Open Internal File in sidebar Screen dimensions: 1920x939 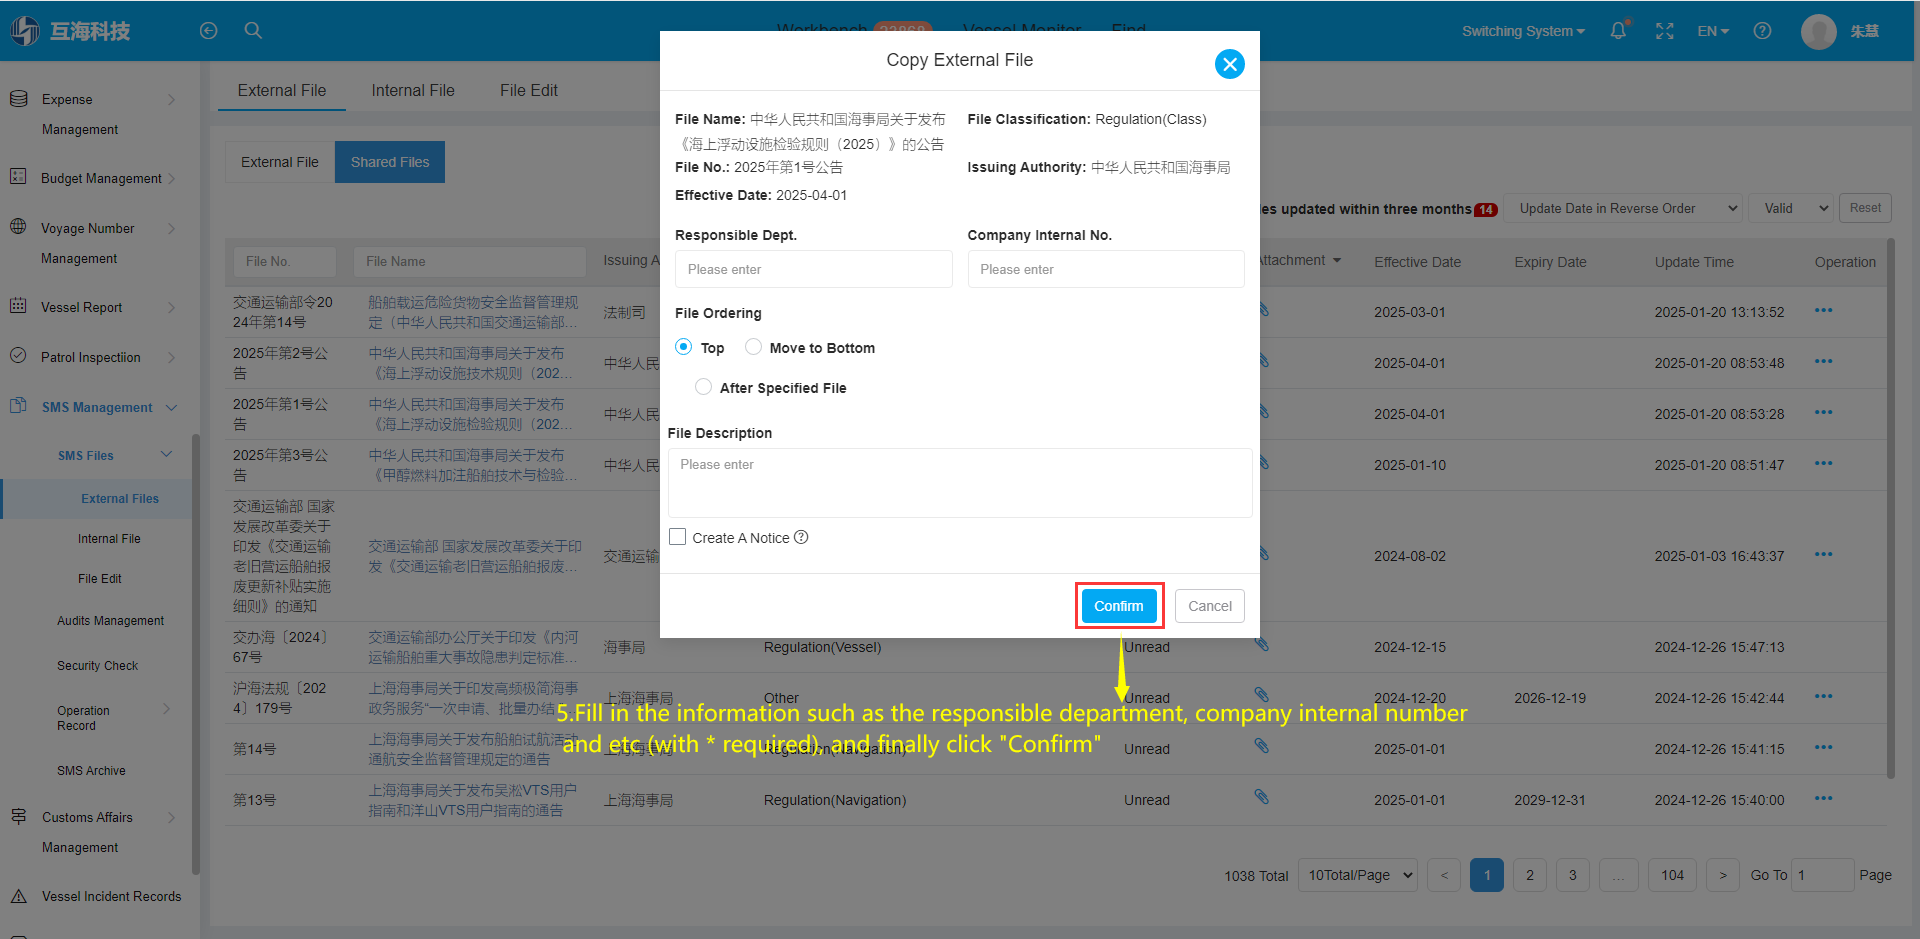point(109,538)
